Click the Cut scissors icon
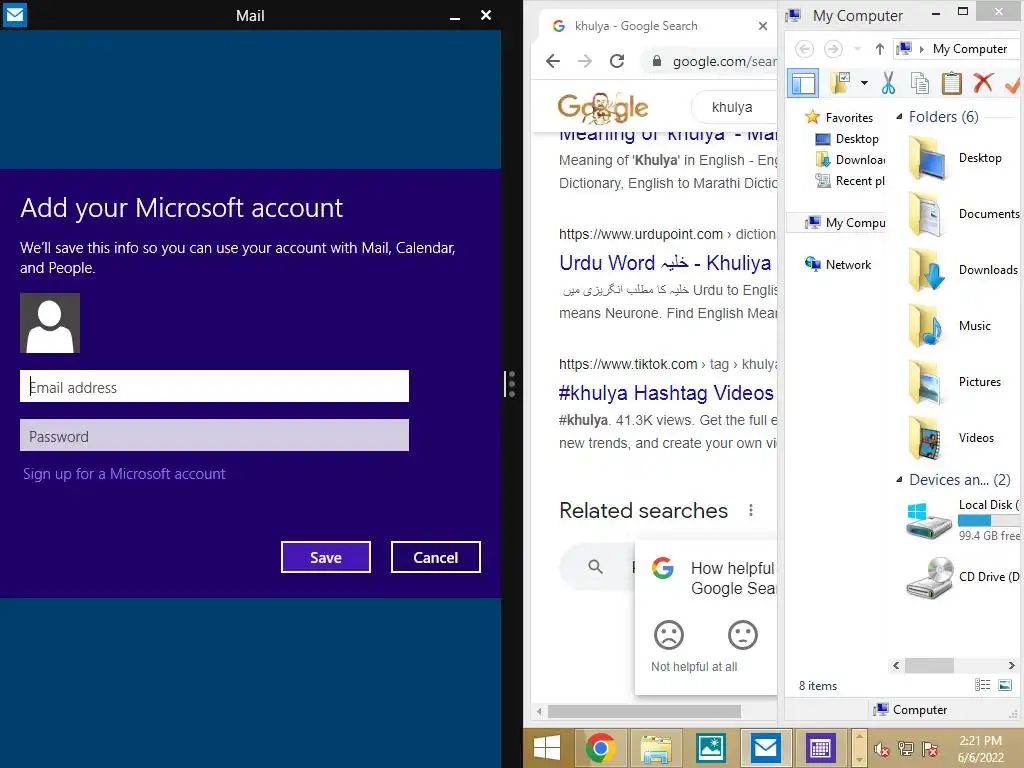 click(x=889, y=83)
